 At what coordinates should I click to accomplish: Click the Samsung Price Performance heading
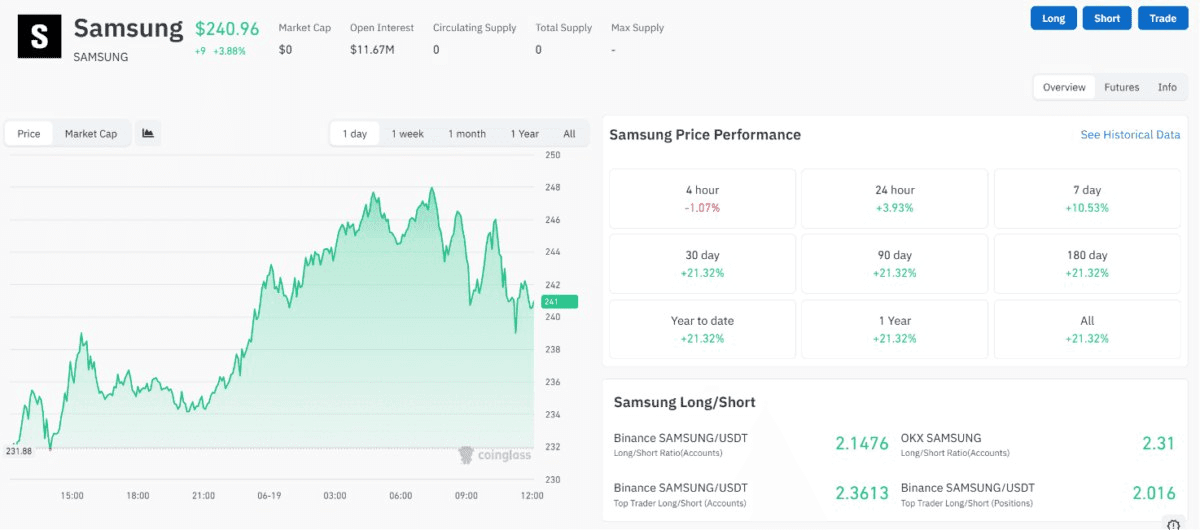click(705, 135)
